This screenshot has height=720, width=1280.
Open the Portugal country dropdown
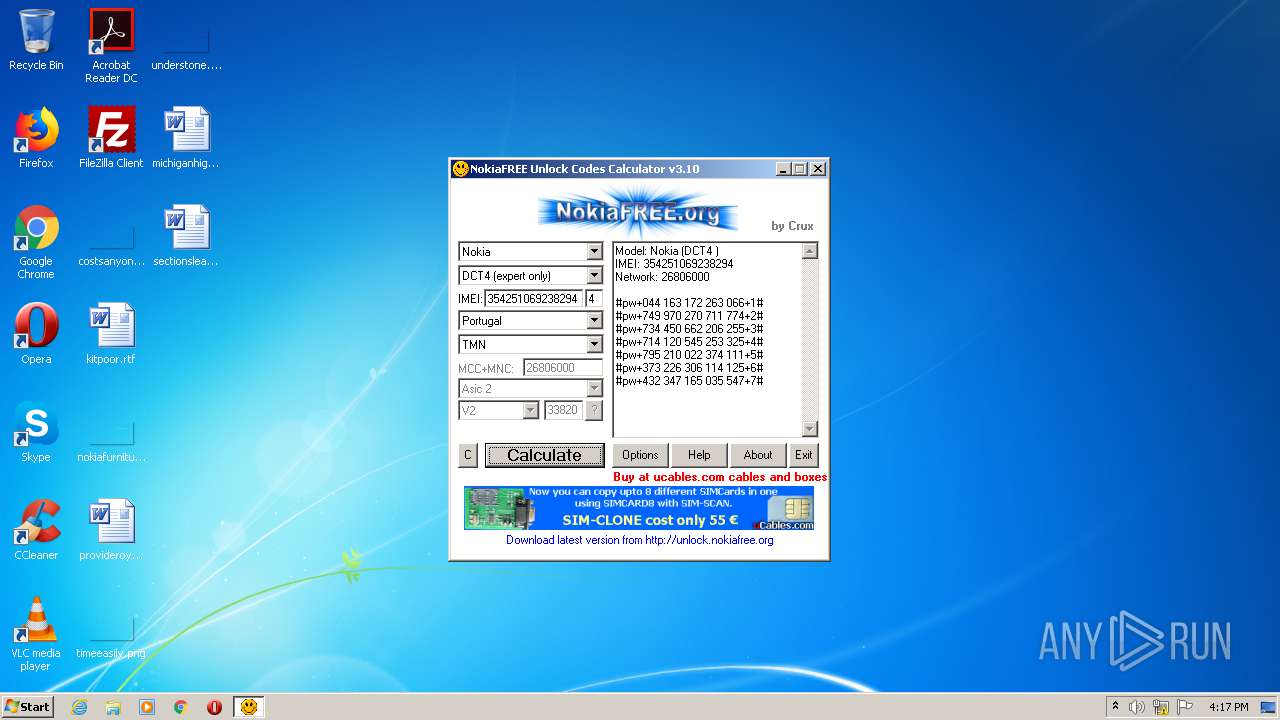tap(594, 321)
